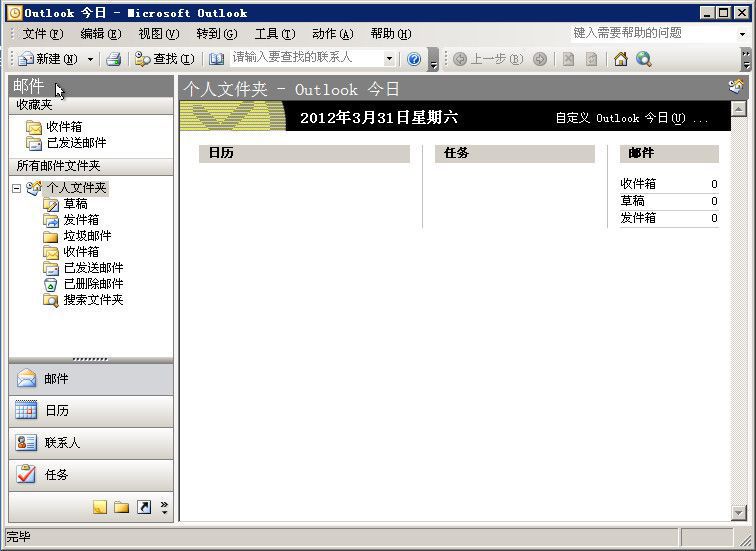The image size is (756, 551).
Task: Open the 转到(G) menu
Action: tap(216, 34)
